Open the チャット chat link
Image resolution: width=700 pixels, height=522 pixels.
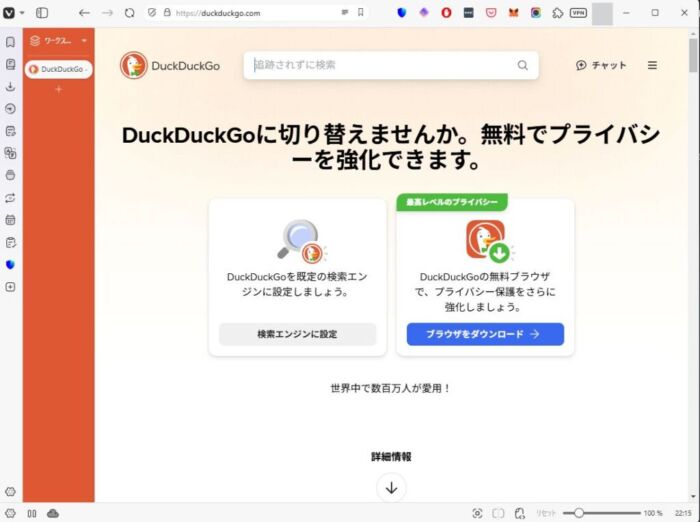pyautogui.click(x=601, y=65)
